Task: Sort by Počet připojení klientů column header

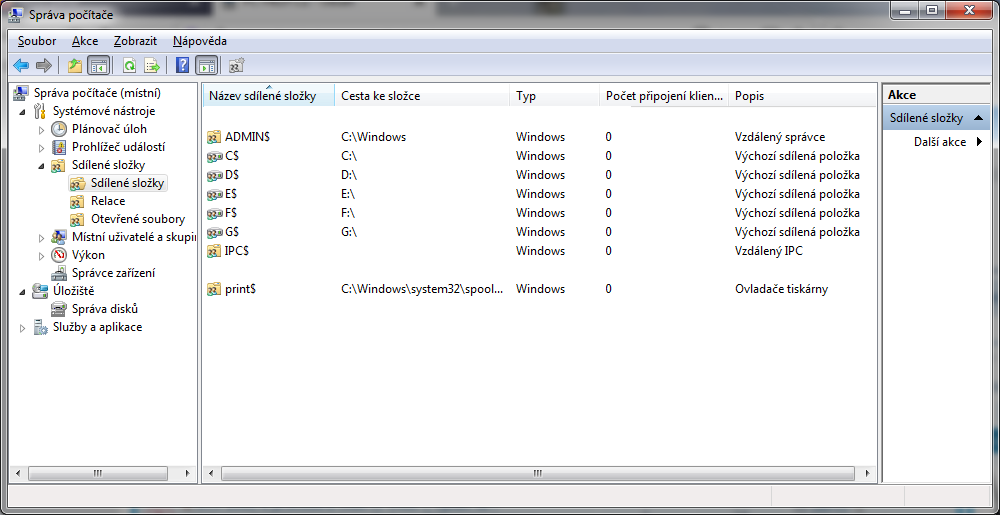Action: pyautogui.click(x=664, y=96)
